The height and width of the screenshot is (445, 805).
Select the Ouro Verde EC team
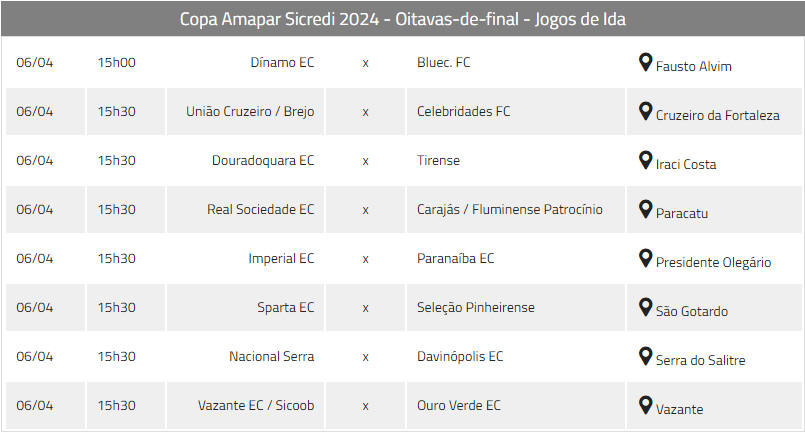coord(458,405)
